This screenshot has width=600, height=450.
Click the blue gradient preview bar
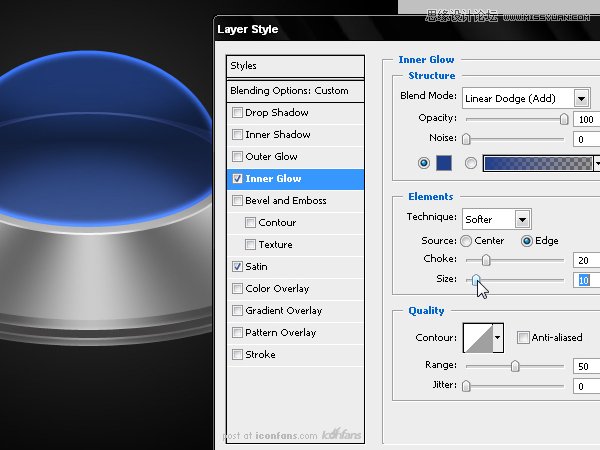[537, 163]
